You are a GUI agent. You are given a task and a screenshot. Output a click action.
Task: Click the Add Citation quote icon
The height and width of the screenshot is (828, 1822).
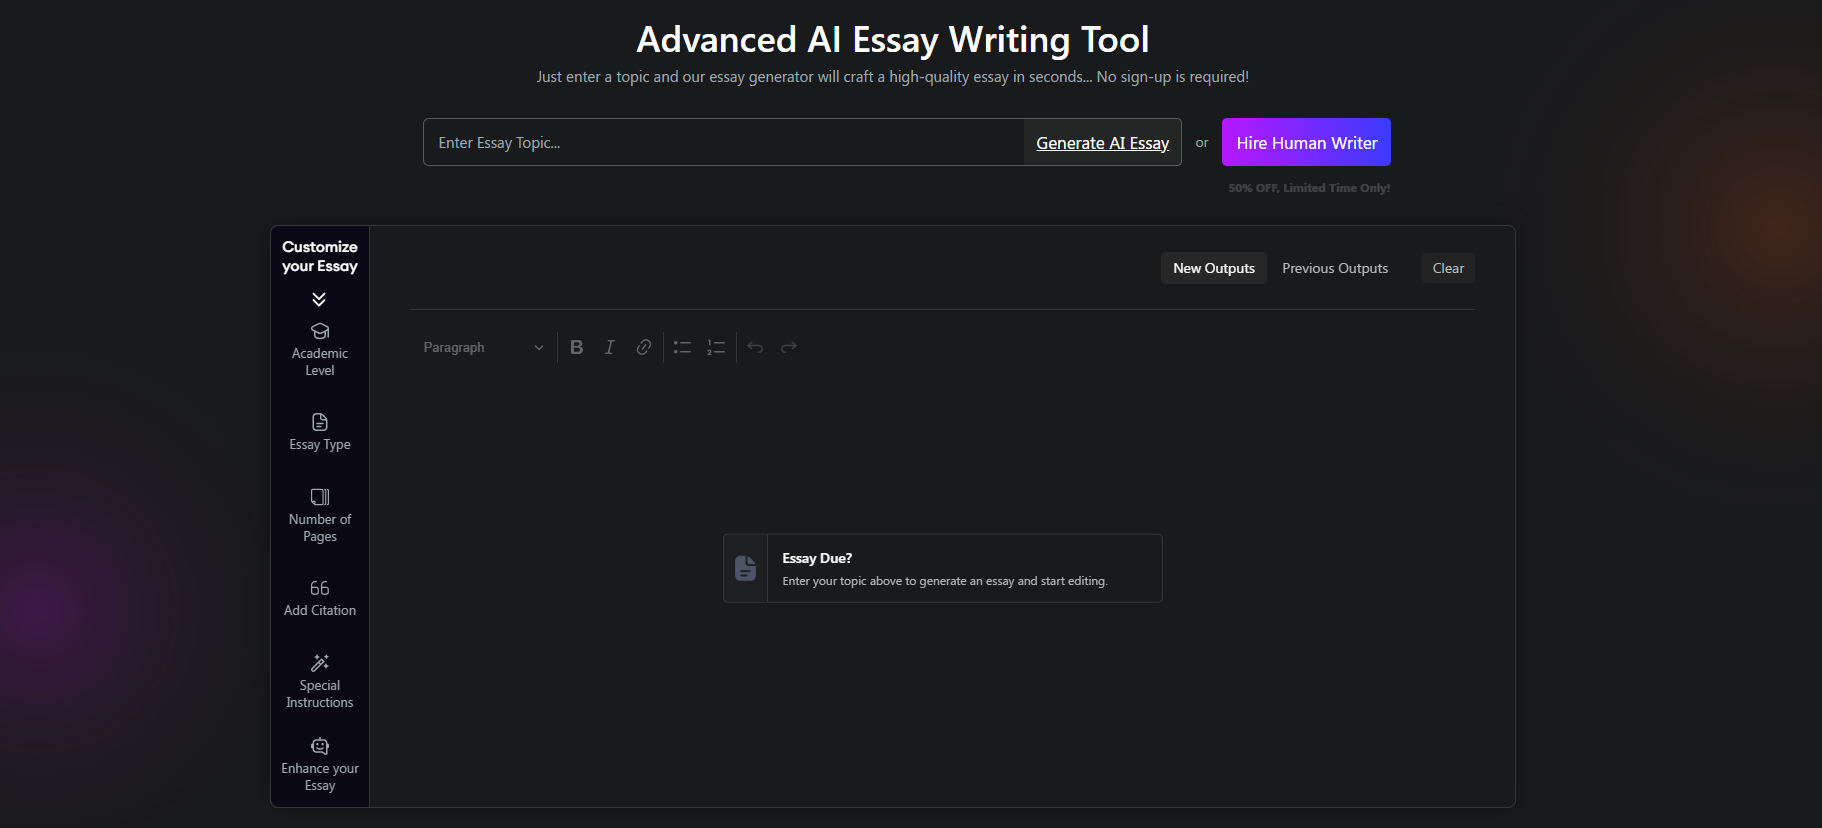(x=320, y=588)
